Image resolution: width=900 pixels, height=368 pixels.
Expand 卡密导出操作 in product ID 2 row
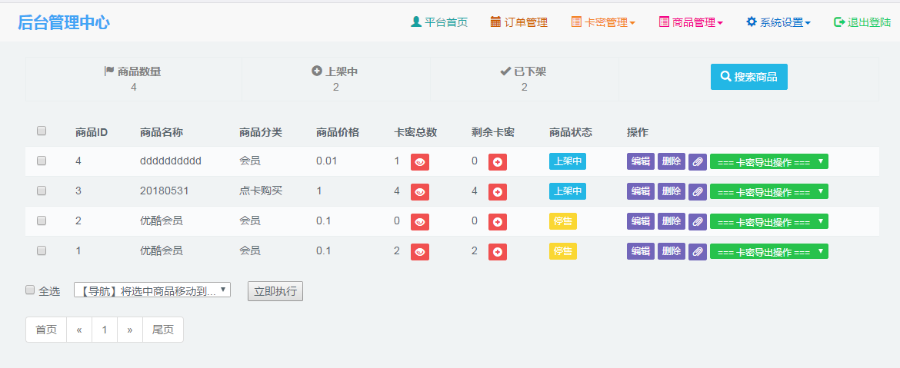pos(769,222)
